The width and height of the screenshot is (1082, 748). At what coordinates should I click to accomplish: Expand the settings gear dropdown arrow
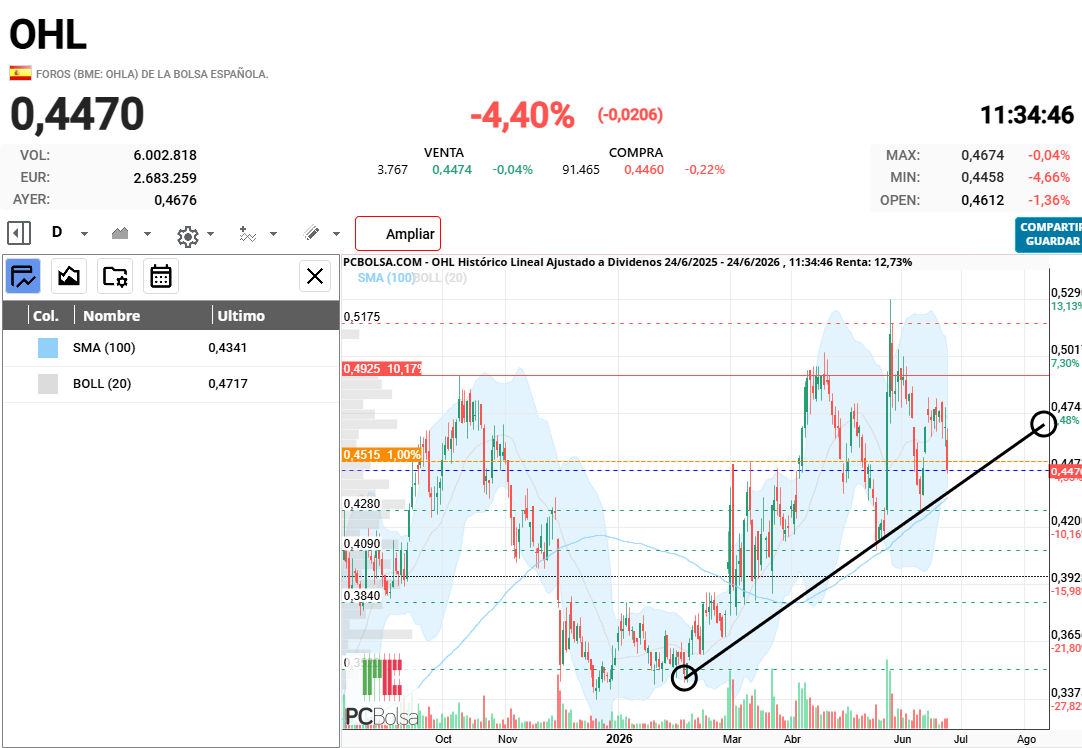(x=210, y=234)
